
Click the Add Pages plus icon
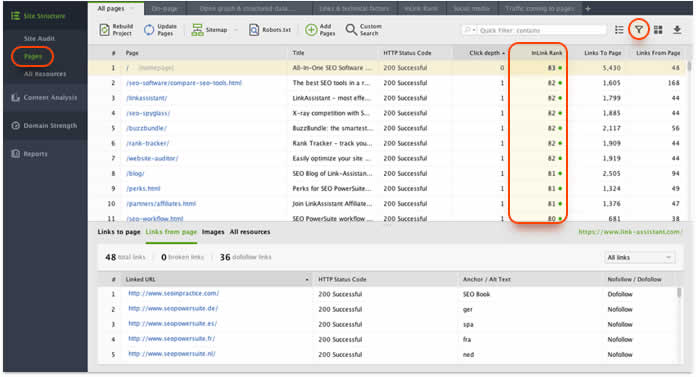[311, 30]
